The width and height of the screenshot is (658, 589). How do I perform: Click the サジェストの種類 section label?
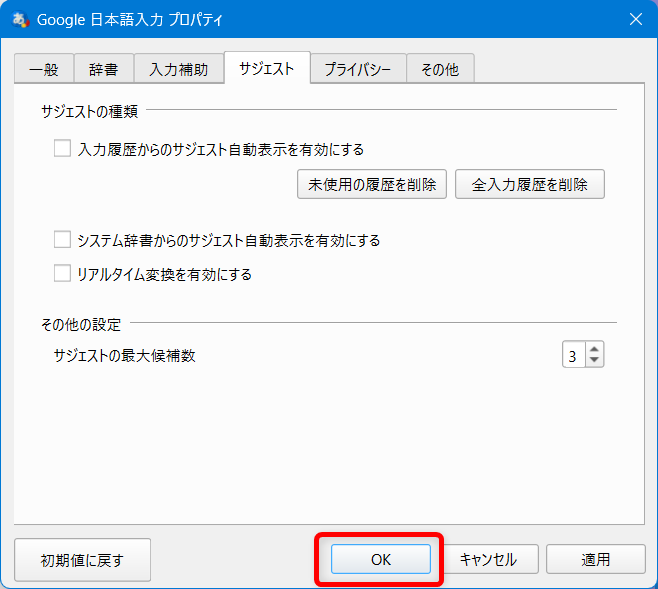(x=89, y=111)
